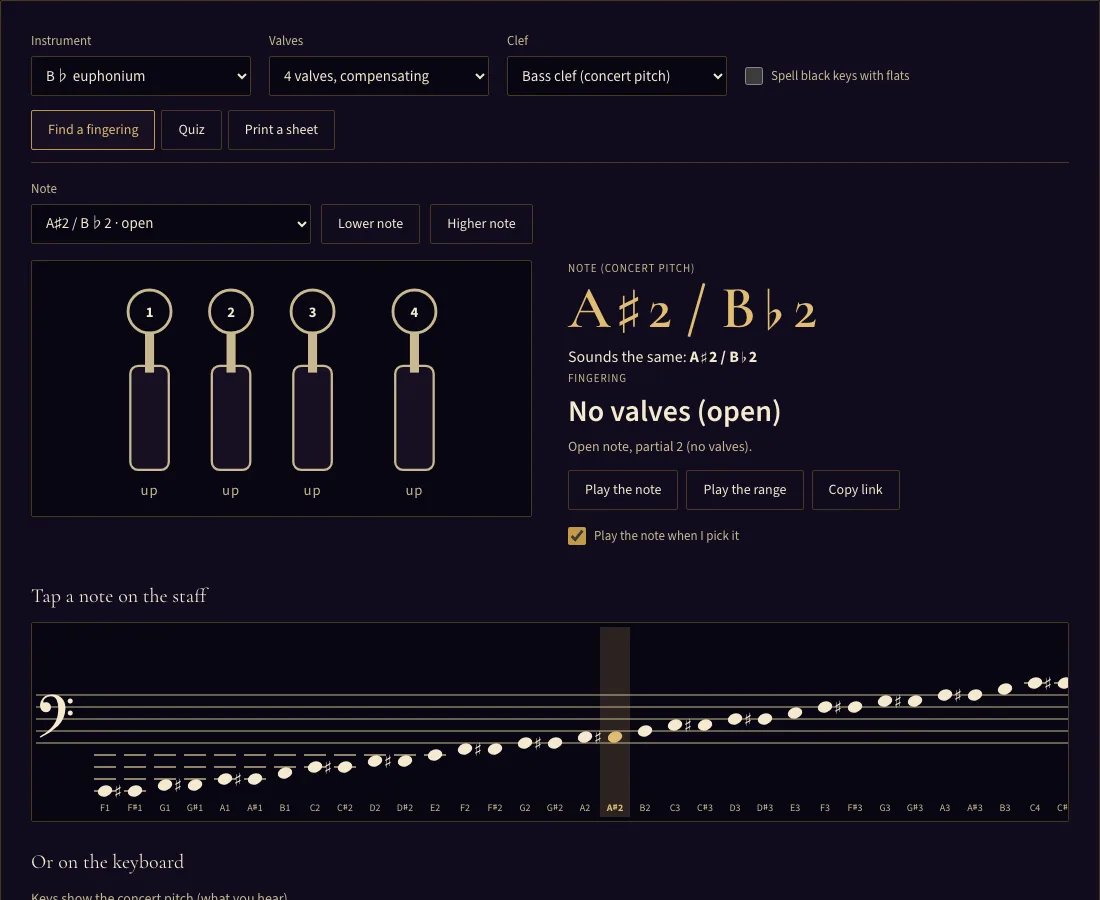The width and height of the screenshot is (1100, 900).
Task: Tap the C2 note on the staff
Action: coord(315,767)
